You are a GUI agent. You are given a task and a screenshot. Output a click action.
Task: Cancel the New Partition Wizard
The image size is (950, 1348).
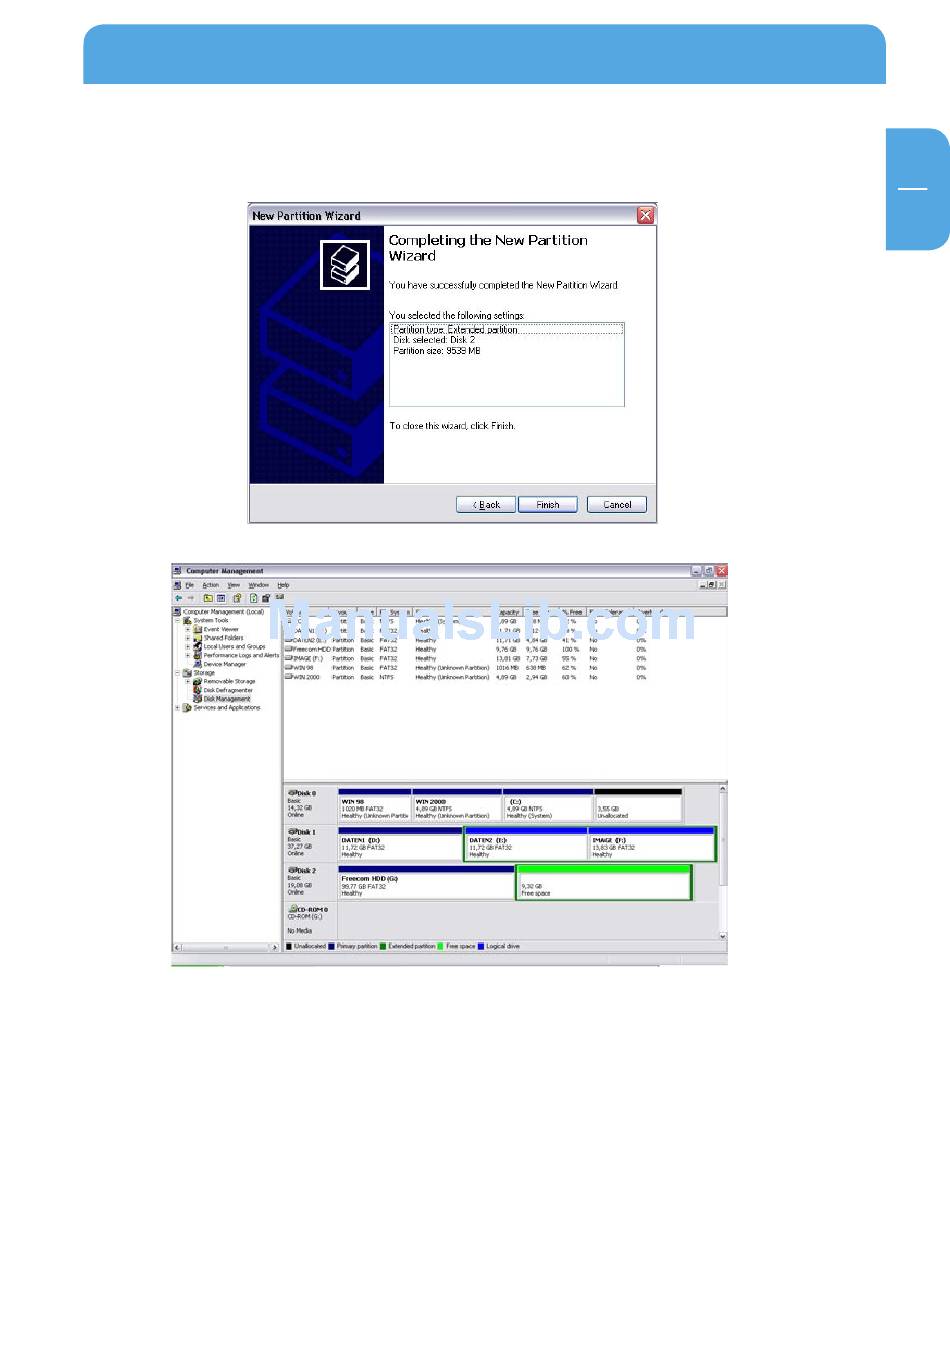point(617,504)
